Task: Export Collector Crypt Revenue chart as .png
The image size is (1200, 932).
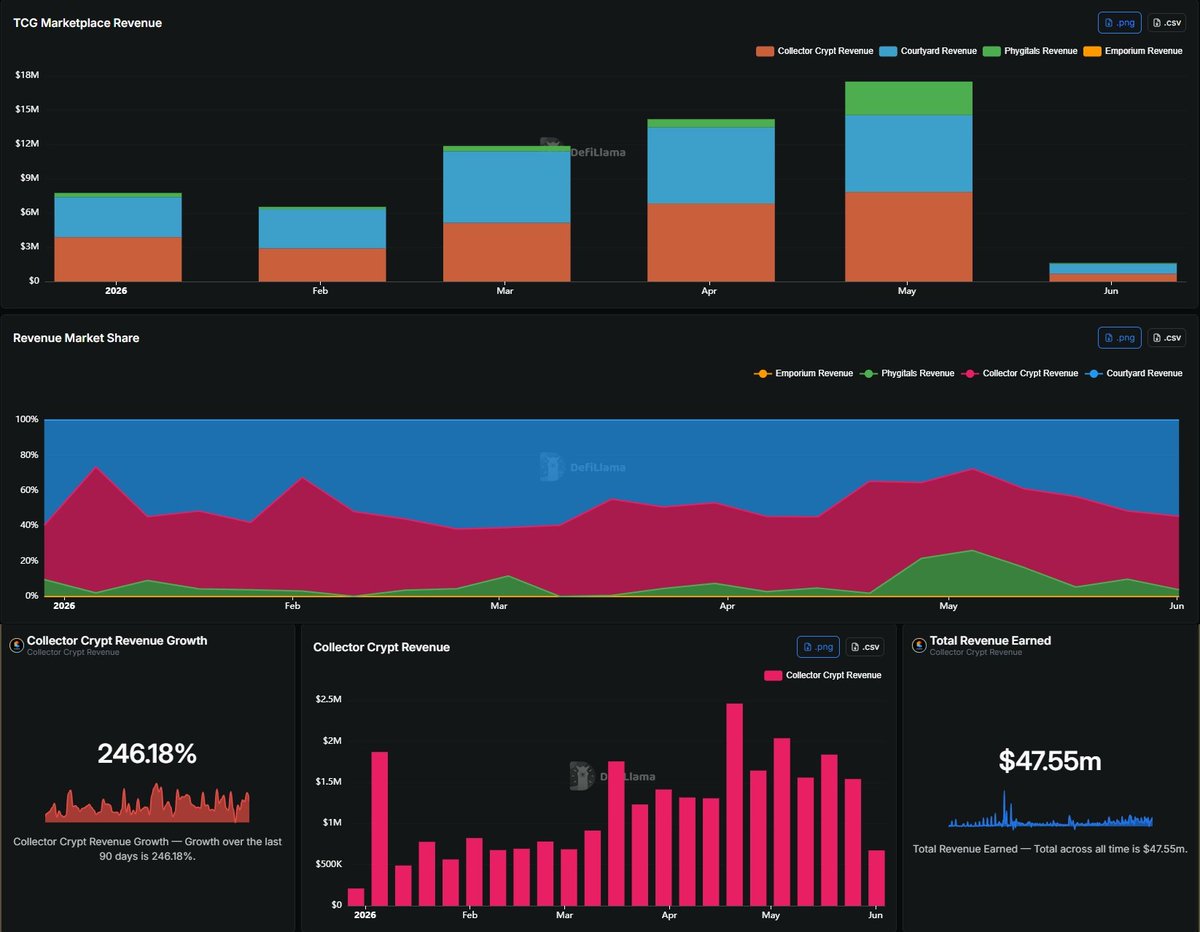Action: tap(818, 647)
